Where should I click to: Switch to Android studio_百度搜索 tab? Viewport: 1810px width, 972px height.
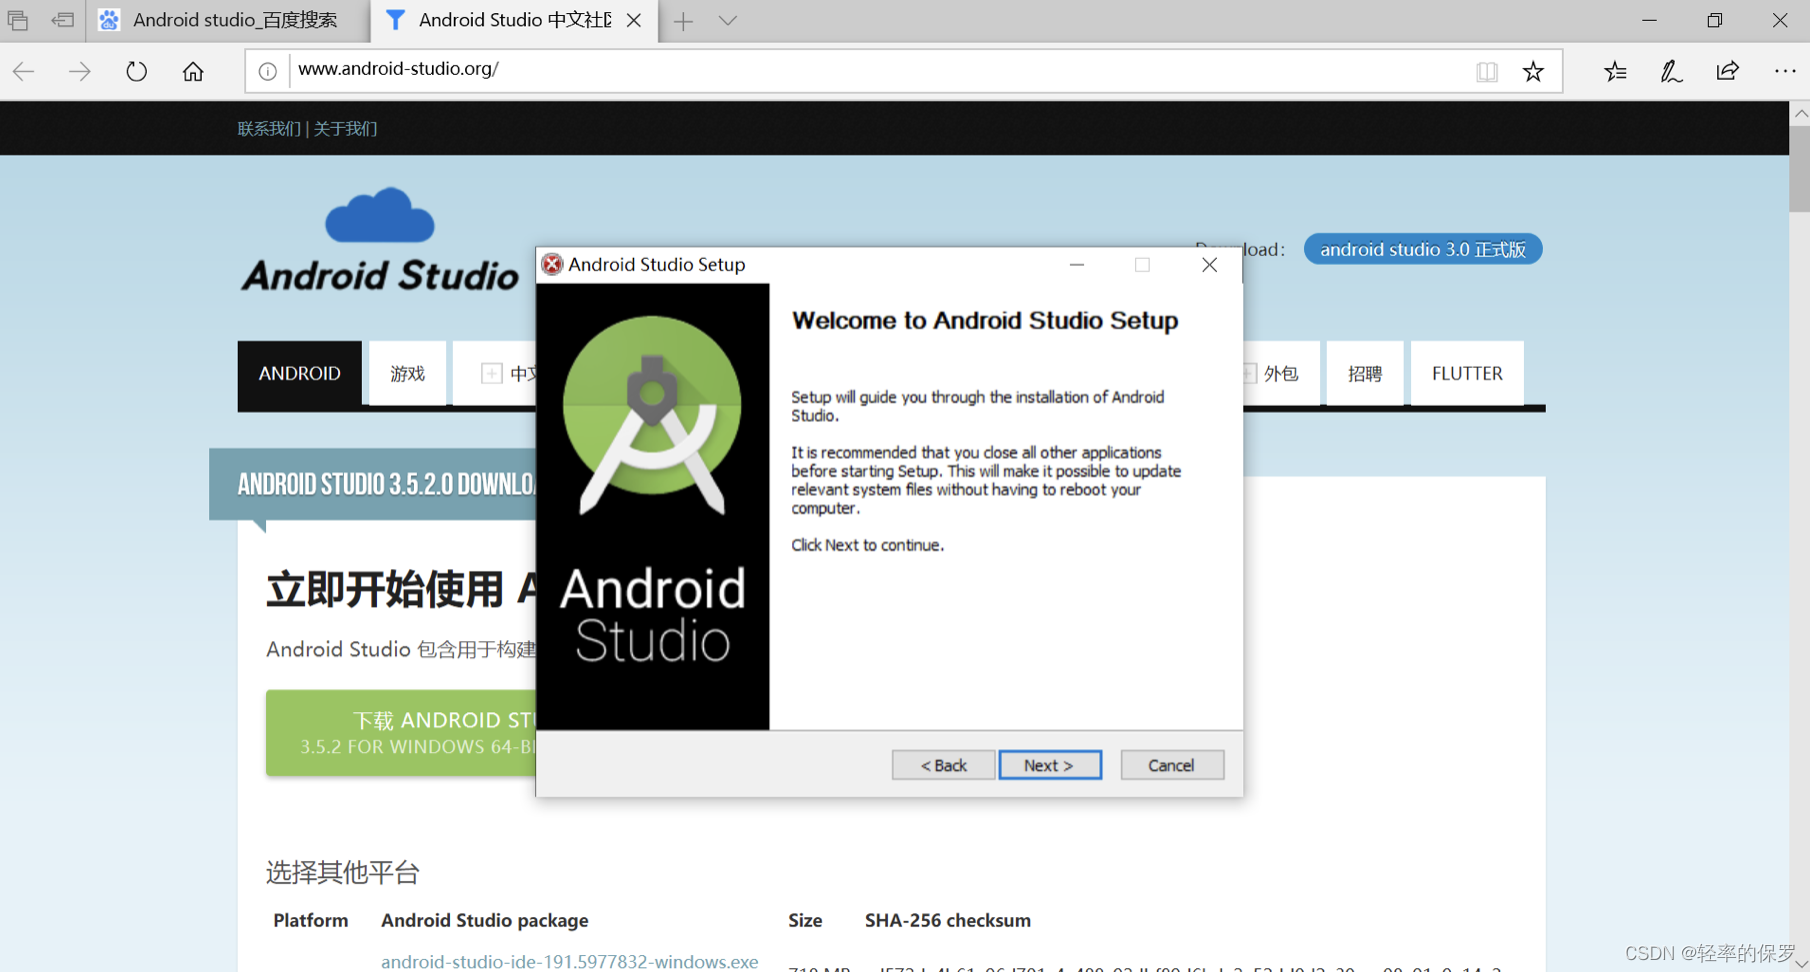point(228,20)
